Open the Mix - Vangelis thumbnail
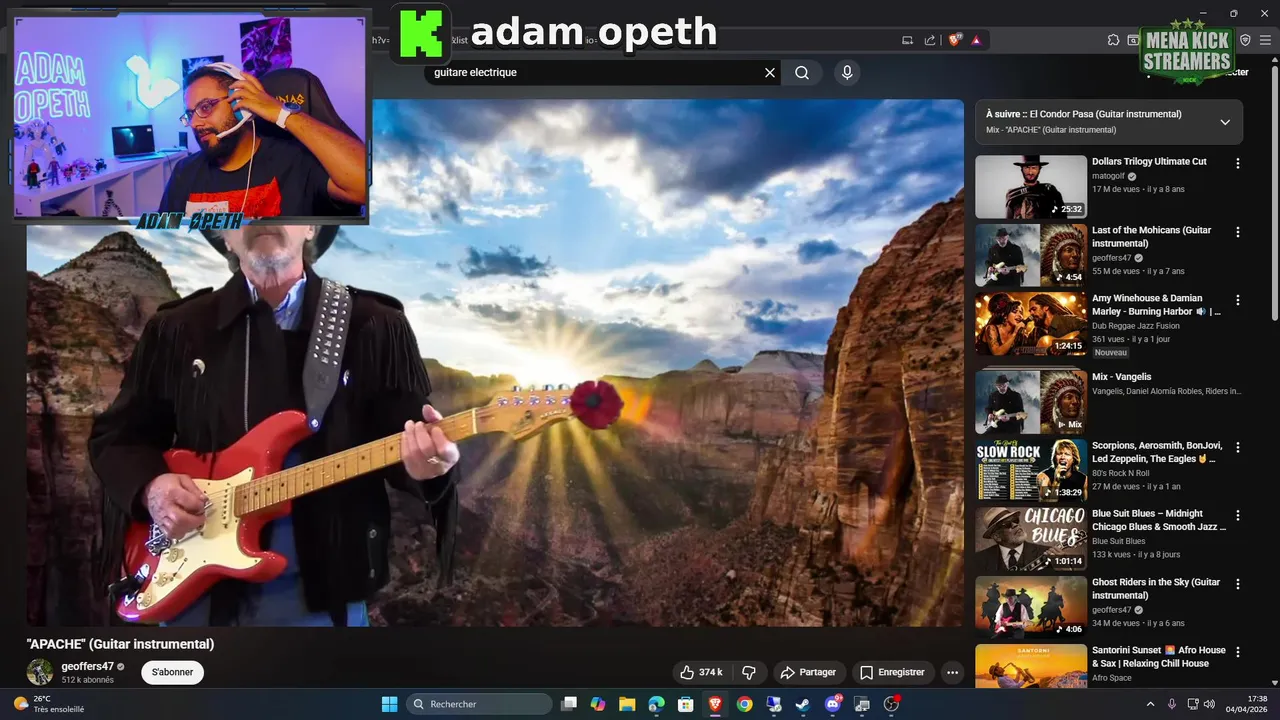 click(x=1031, y=402)
